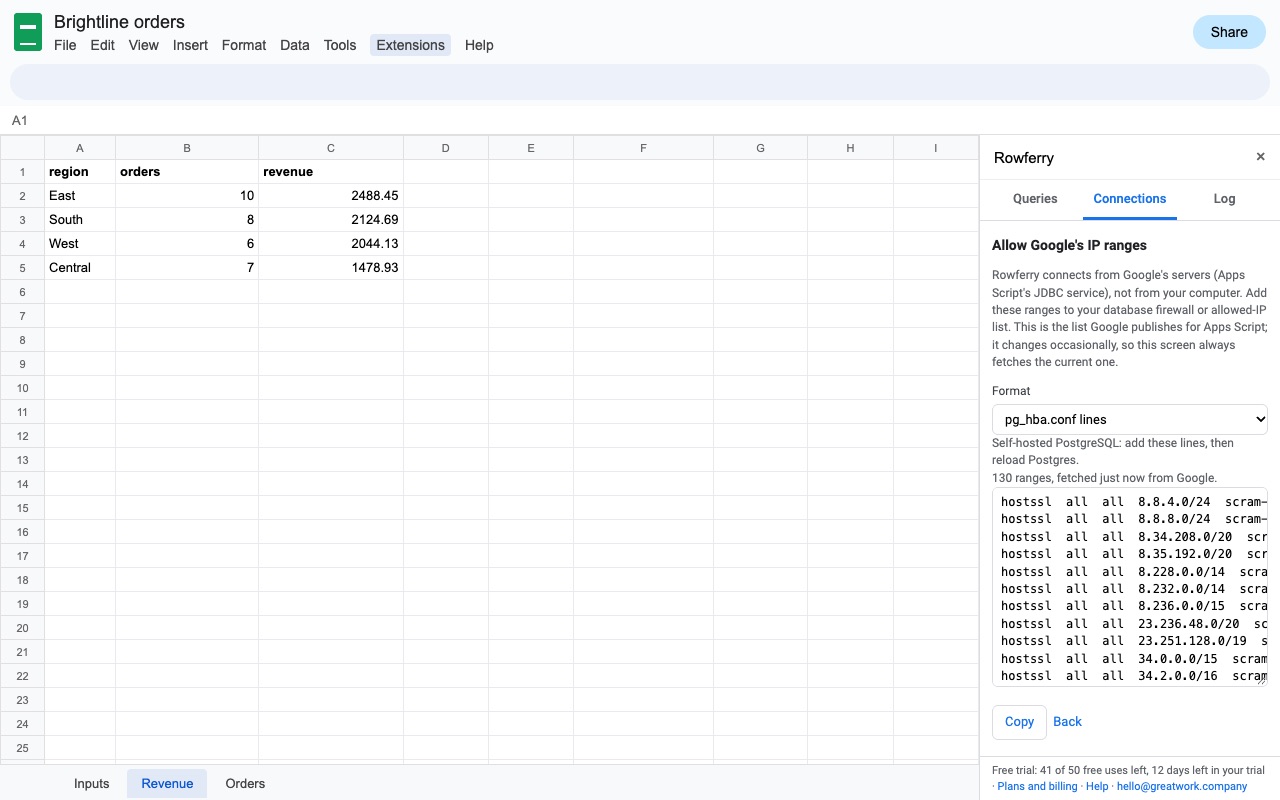Select the cell with revenue 2488.45
The image size is (1280, 800).
(x=331, y=196)
